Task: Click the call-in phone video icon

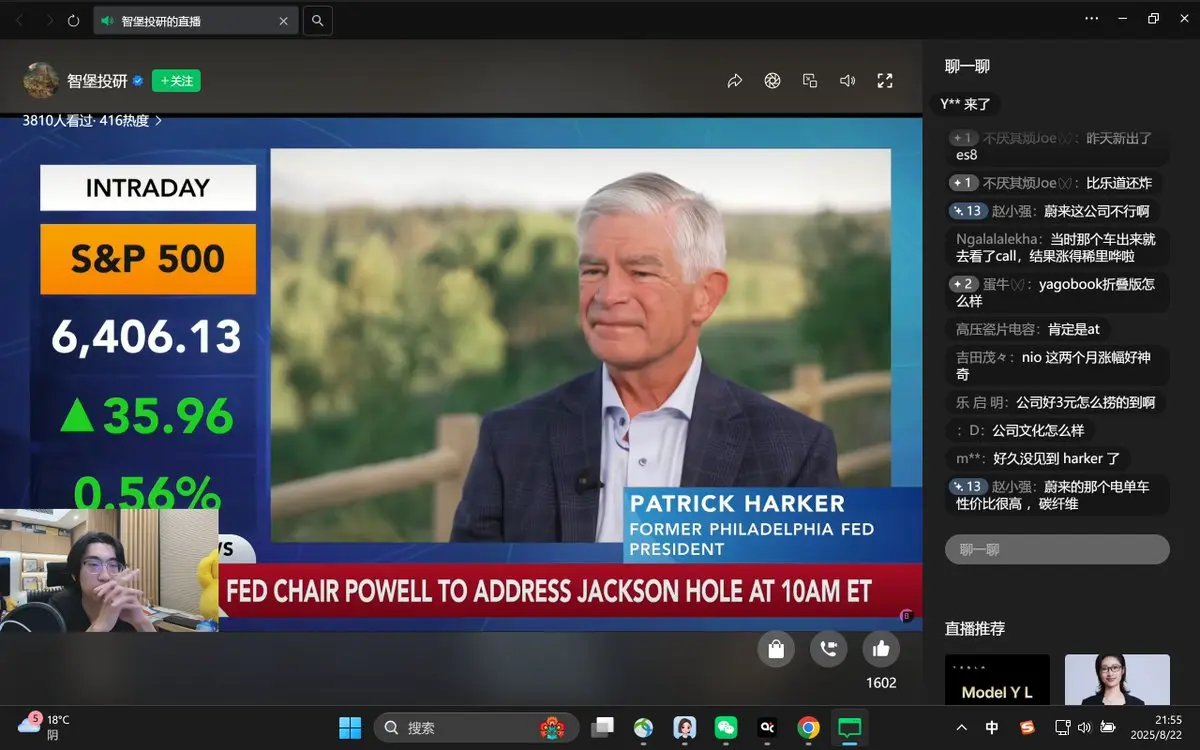Action: pos(829,649)
